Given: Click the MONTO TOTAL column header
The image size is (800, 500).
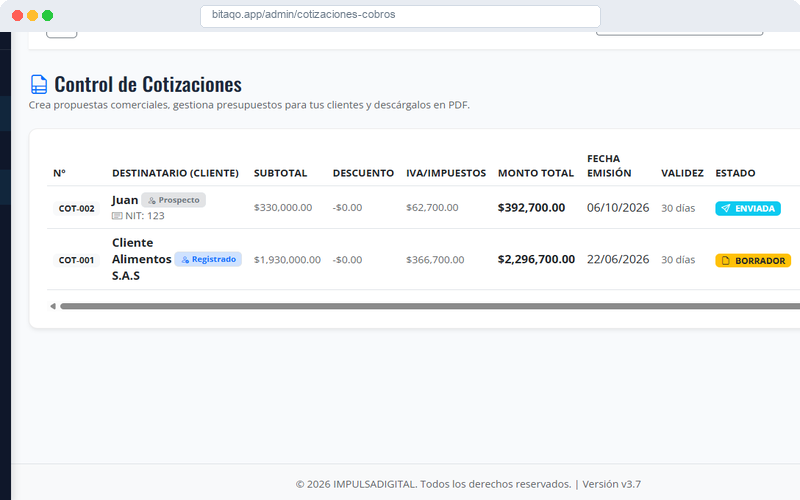Looking at the screenshot, I should coord(536,173).
